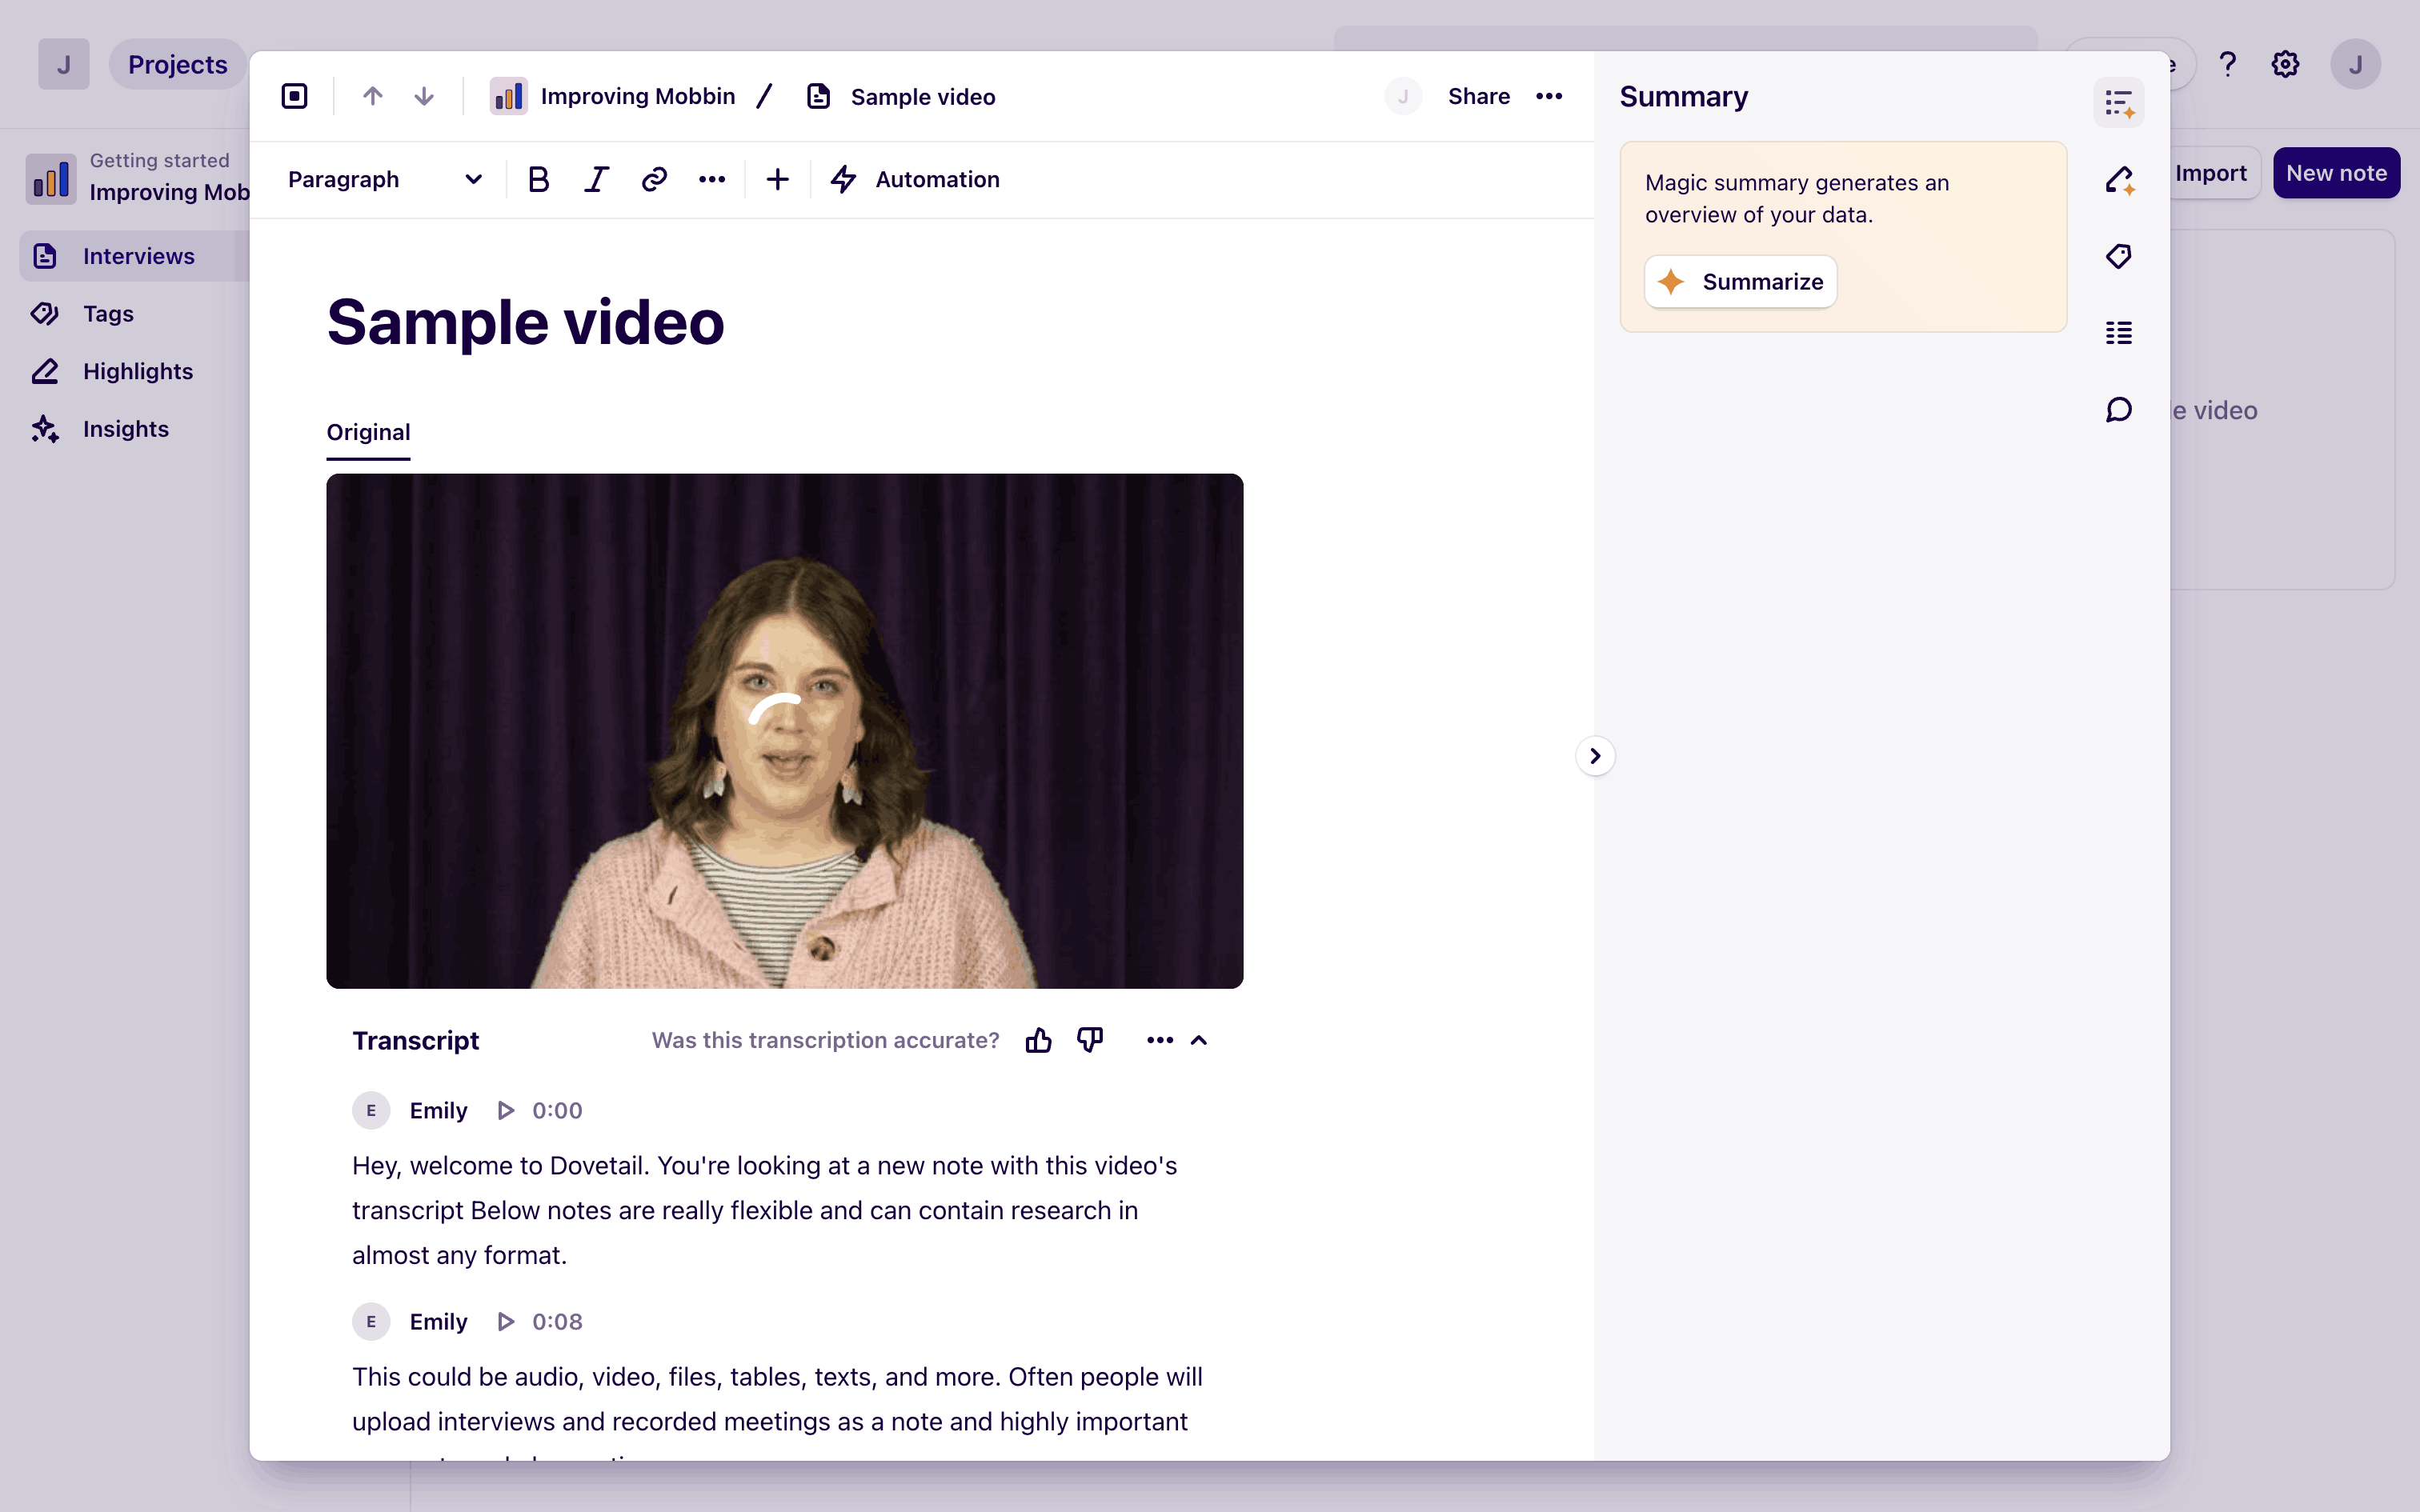Click the sample video player thumbnail
This screenshot has height=1512, width=2420.
pos(784,730)
